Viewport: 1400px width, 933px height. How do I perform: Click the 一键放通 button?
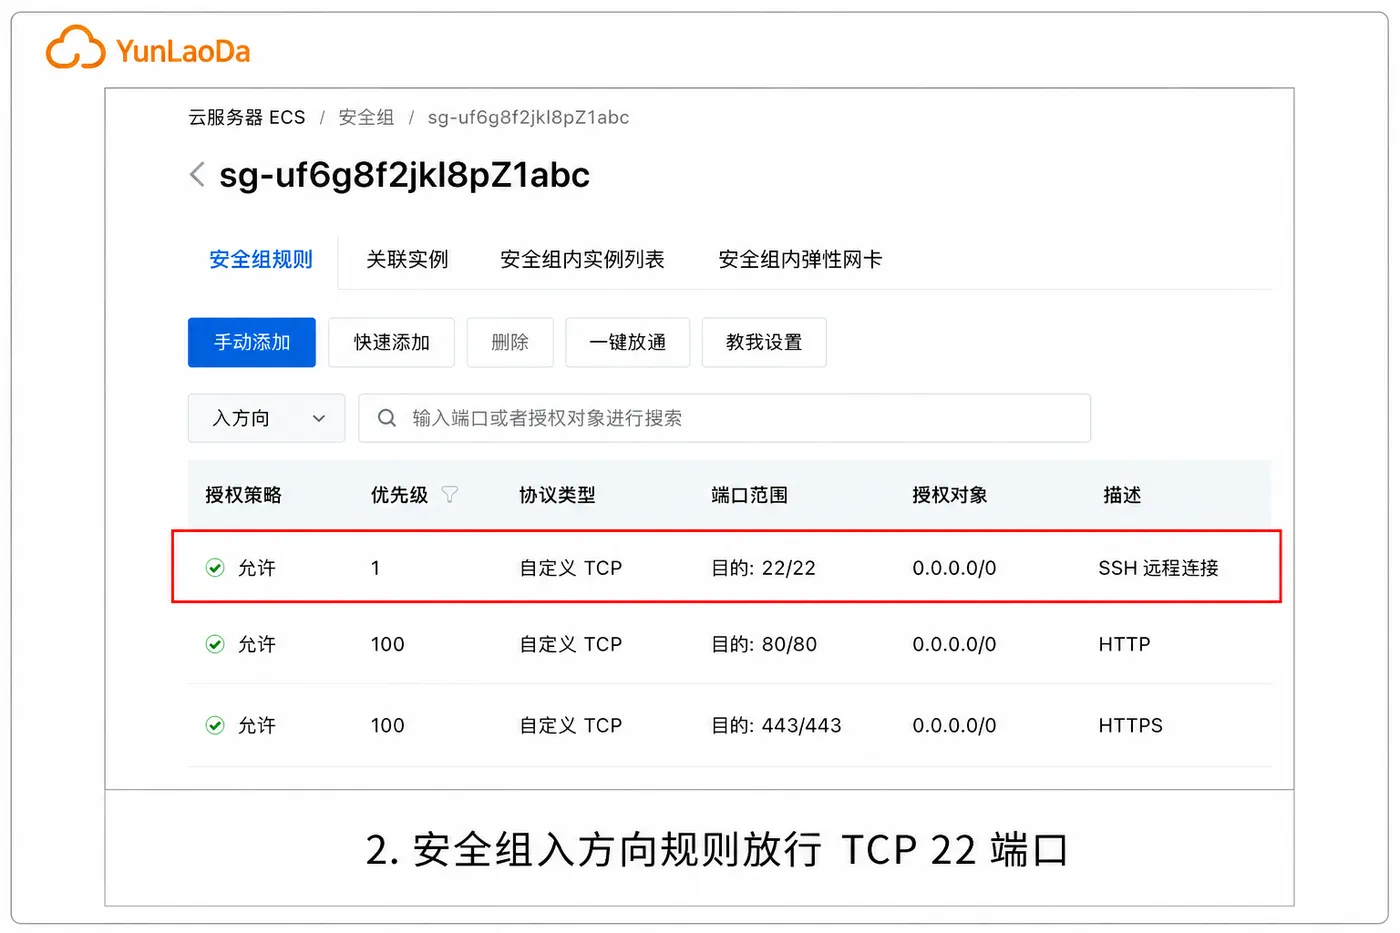pyautogui.click(x=628, y=342)
